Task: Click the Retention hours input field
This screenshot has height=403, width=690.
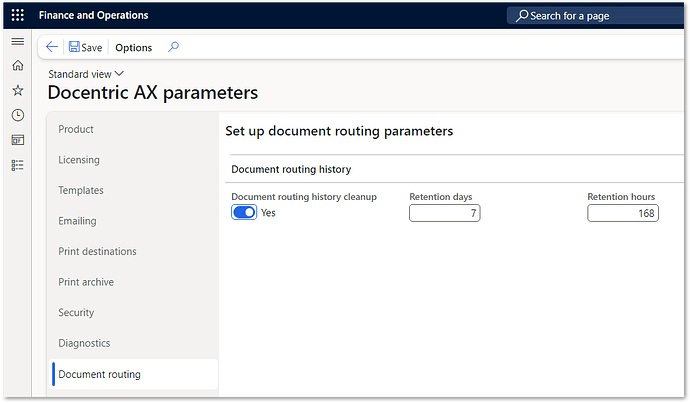Action: point(623,213)
